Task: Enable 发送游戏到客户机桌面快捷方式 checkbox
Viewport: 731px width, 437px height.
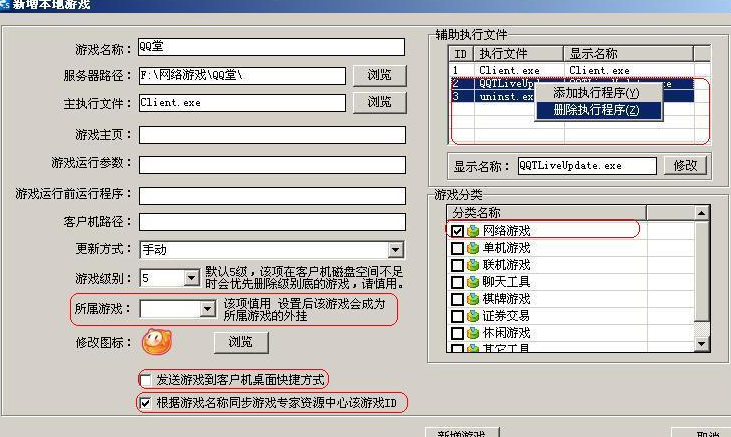Action: pyautogui.click(x=146, y=380)
